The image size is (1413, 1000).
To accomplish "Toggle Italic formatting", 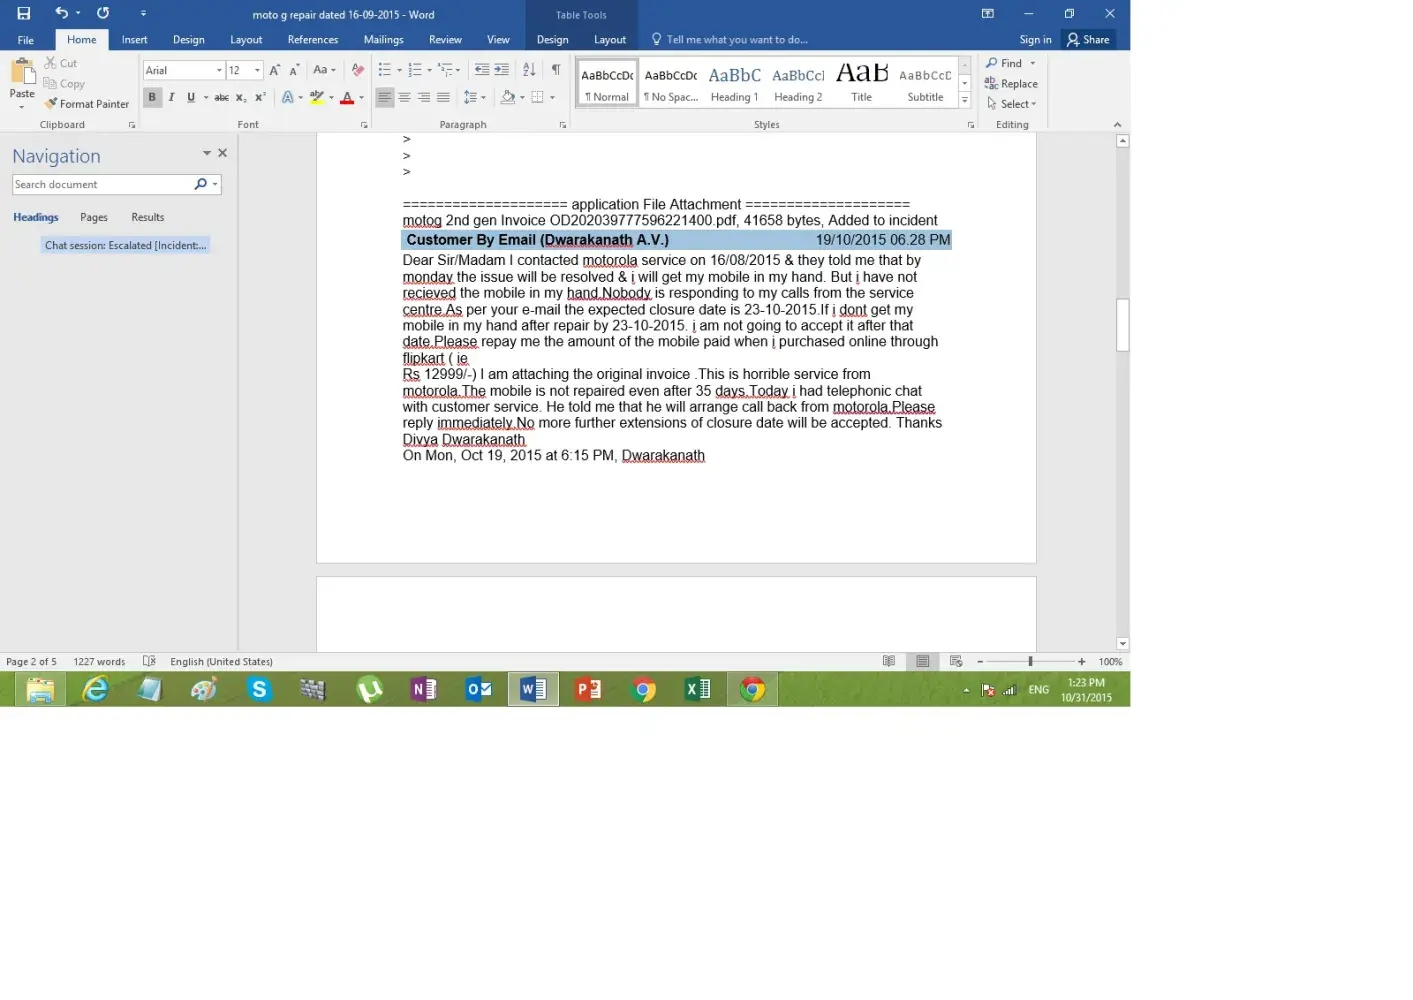I will [x=171, y=98].
